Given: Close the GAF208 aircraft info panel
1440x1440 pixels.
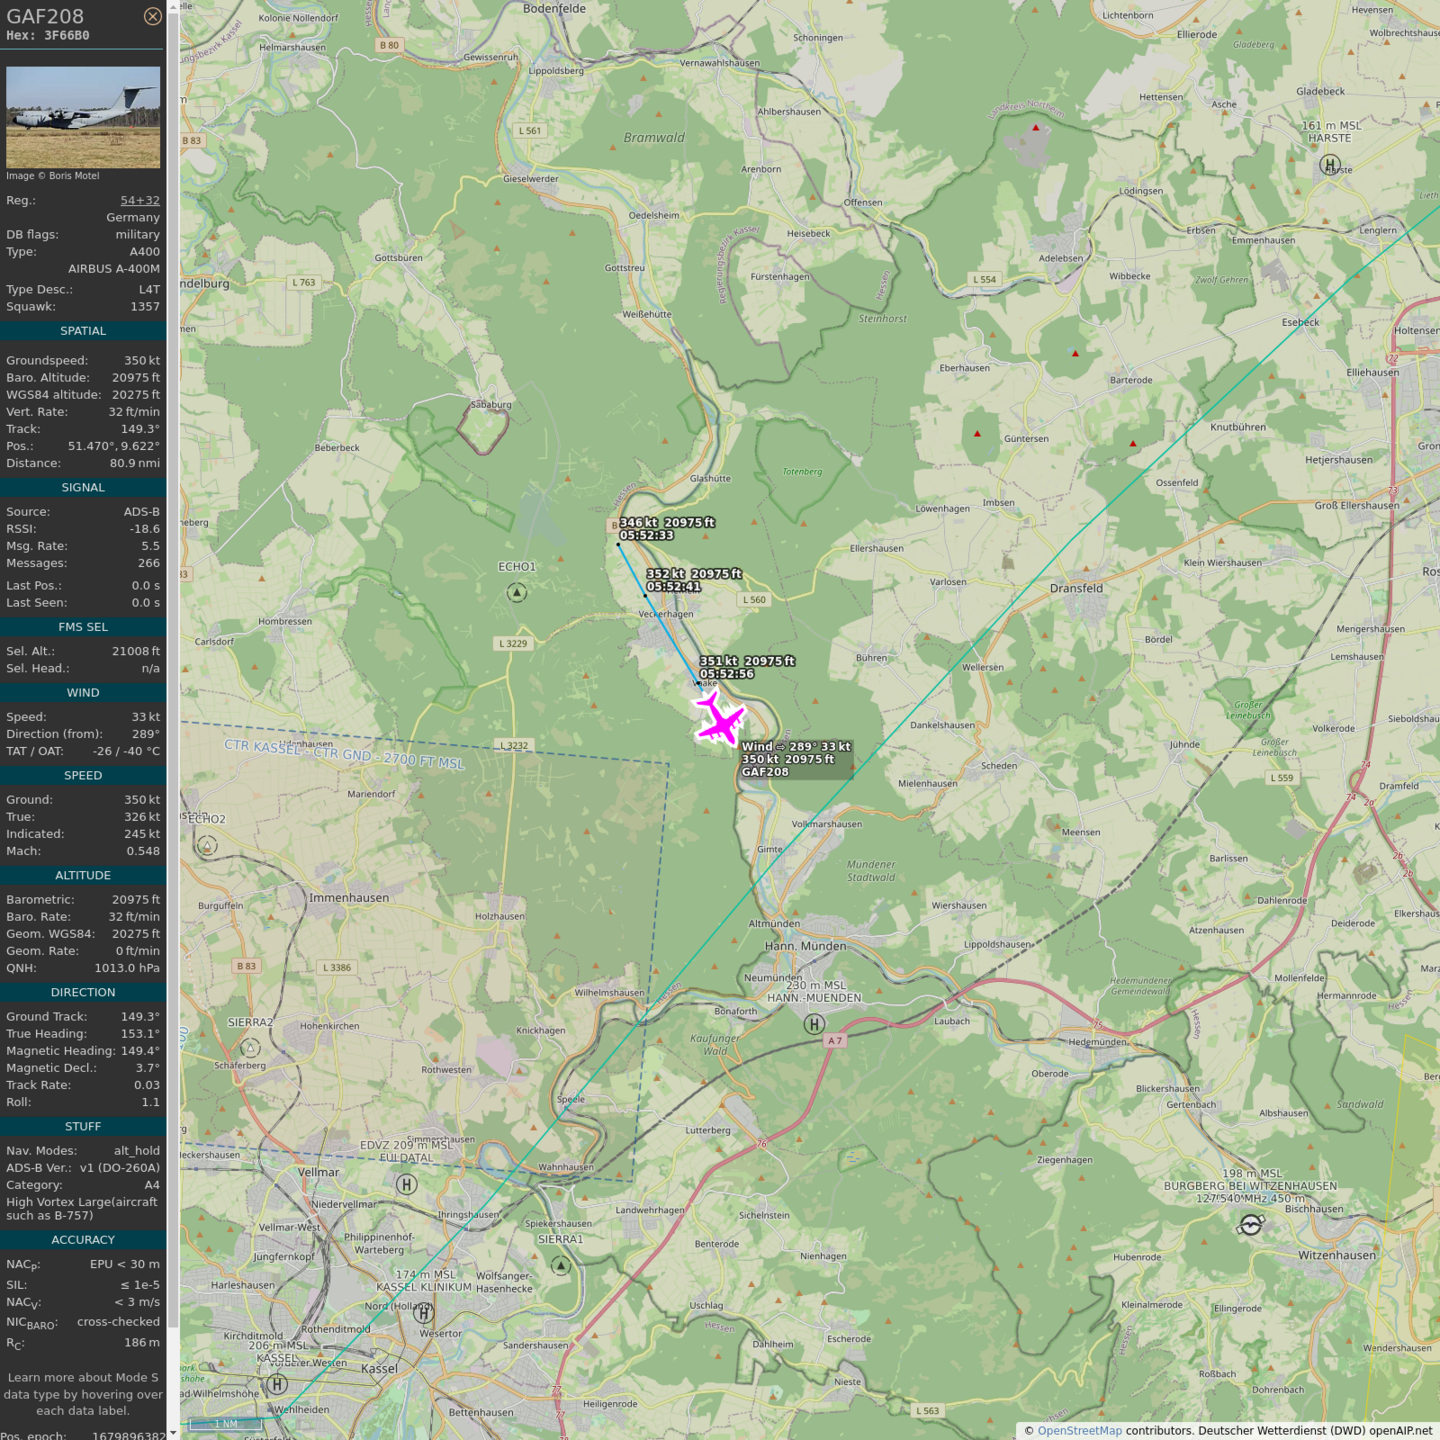Looking at the screenshot, I should coord(152,16).
